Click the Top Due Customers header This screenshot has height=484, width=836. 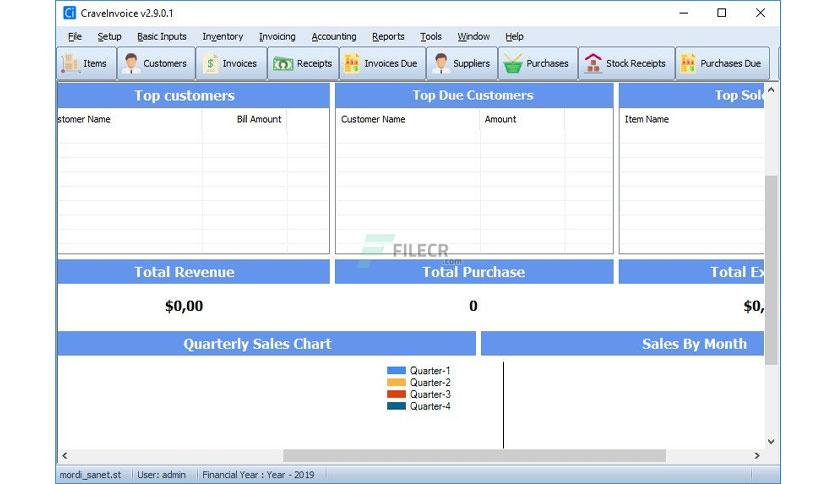coord(474,95)
